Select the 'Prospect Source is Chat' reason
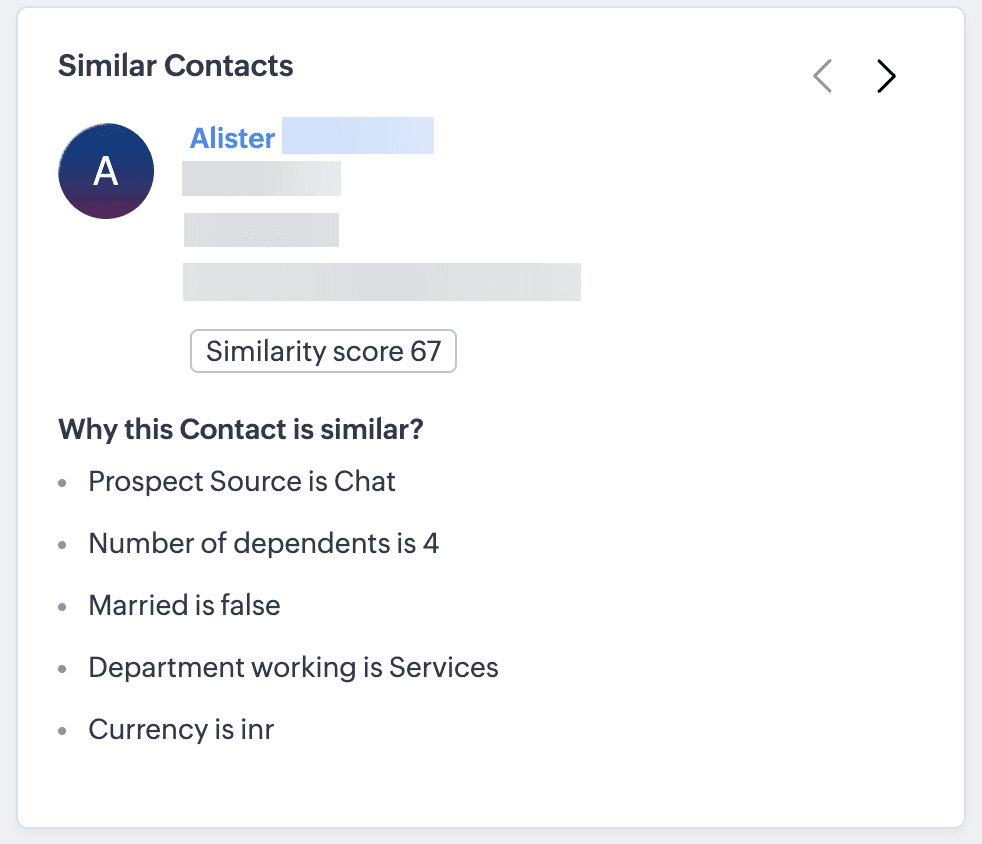Image resolution: width=982 pixels, height=844 pixels. [x=242, y=481]
